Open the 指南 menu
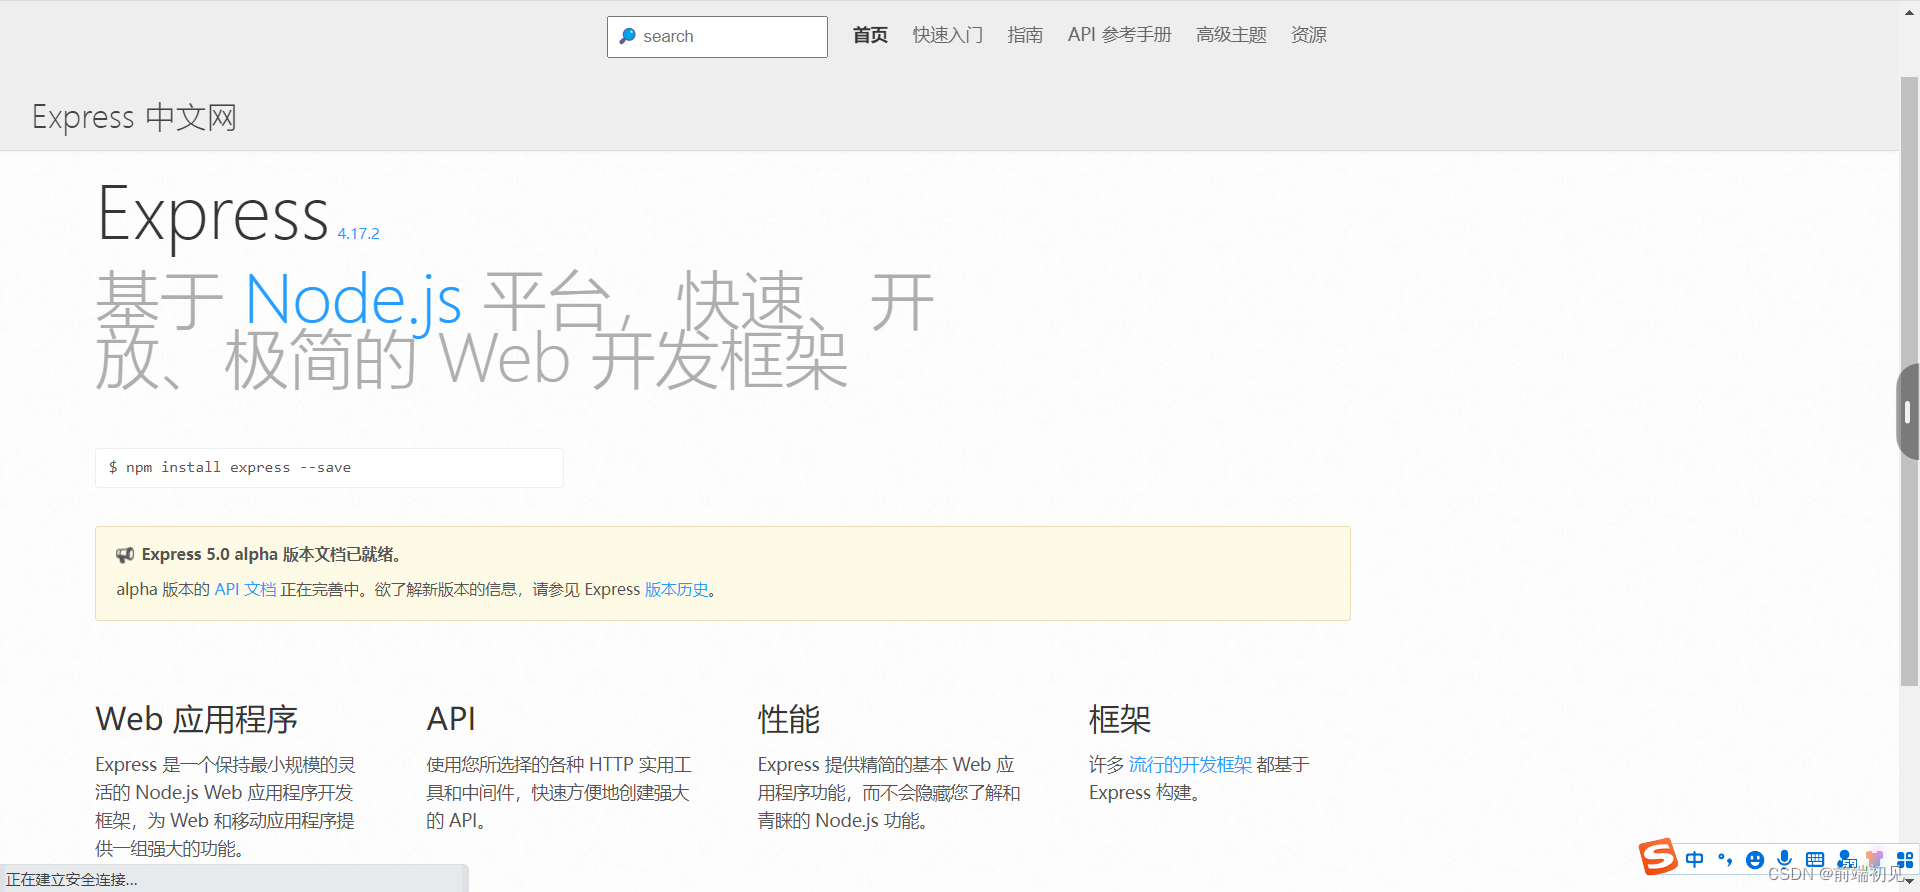Viewport: 1920px width, 892px height. tap(1025, 35)
